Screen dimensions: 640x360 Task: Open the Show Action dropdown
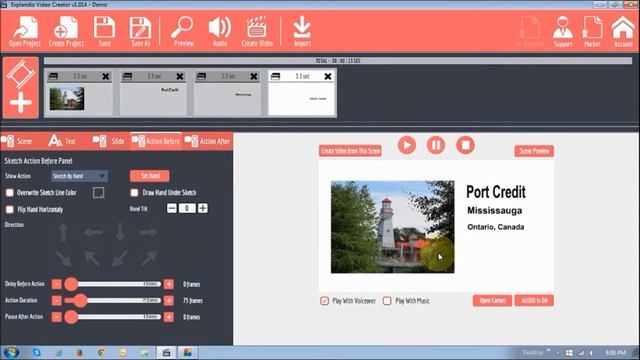79,176
